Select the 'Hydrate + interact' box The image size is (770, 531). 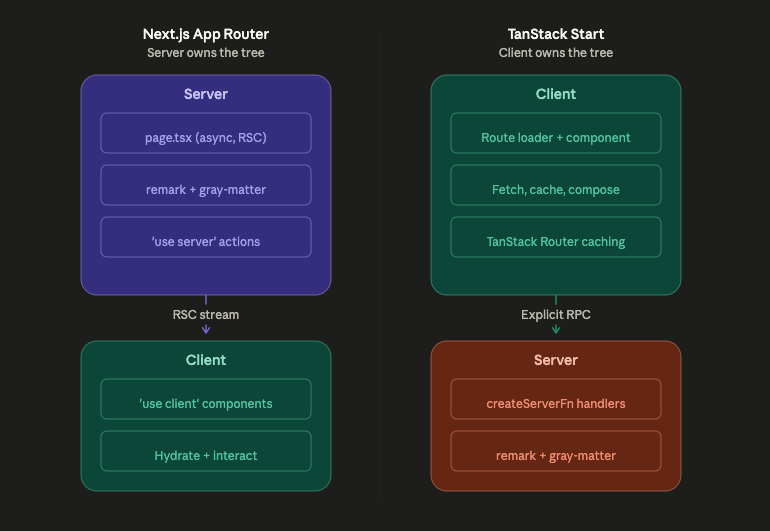tap(206, 451)
